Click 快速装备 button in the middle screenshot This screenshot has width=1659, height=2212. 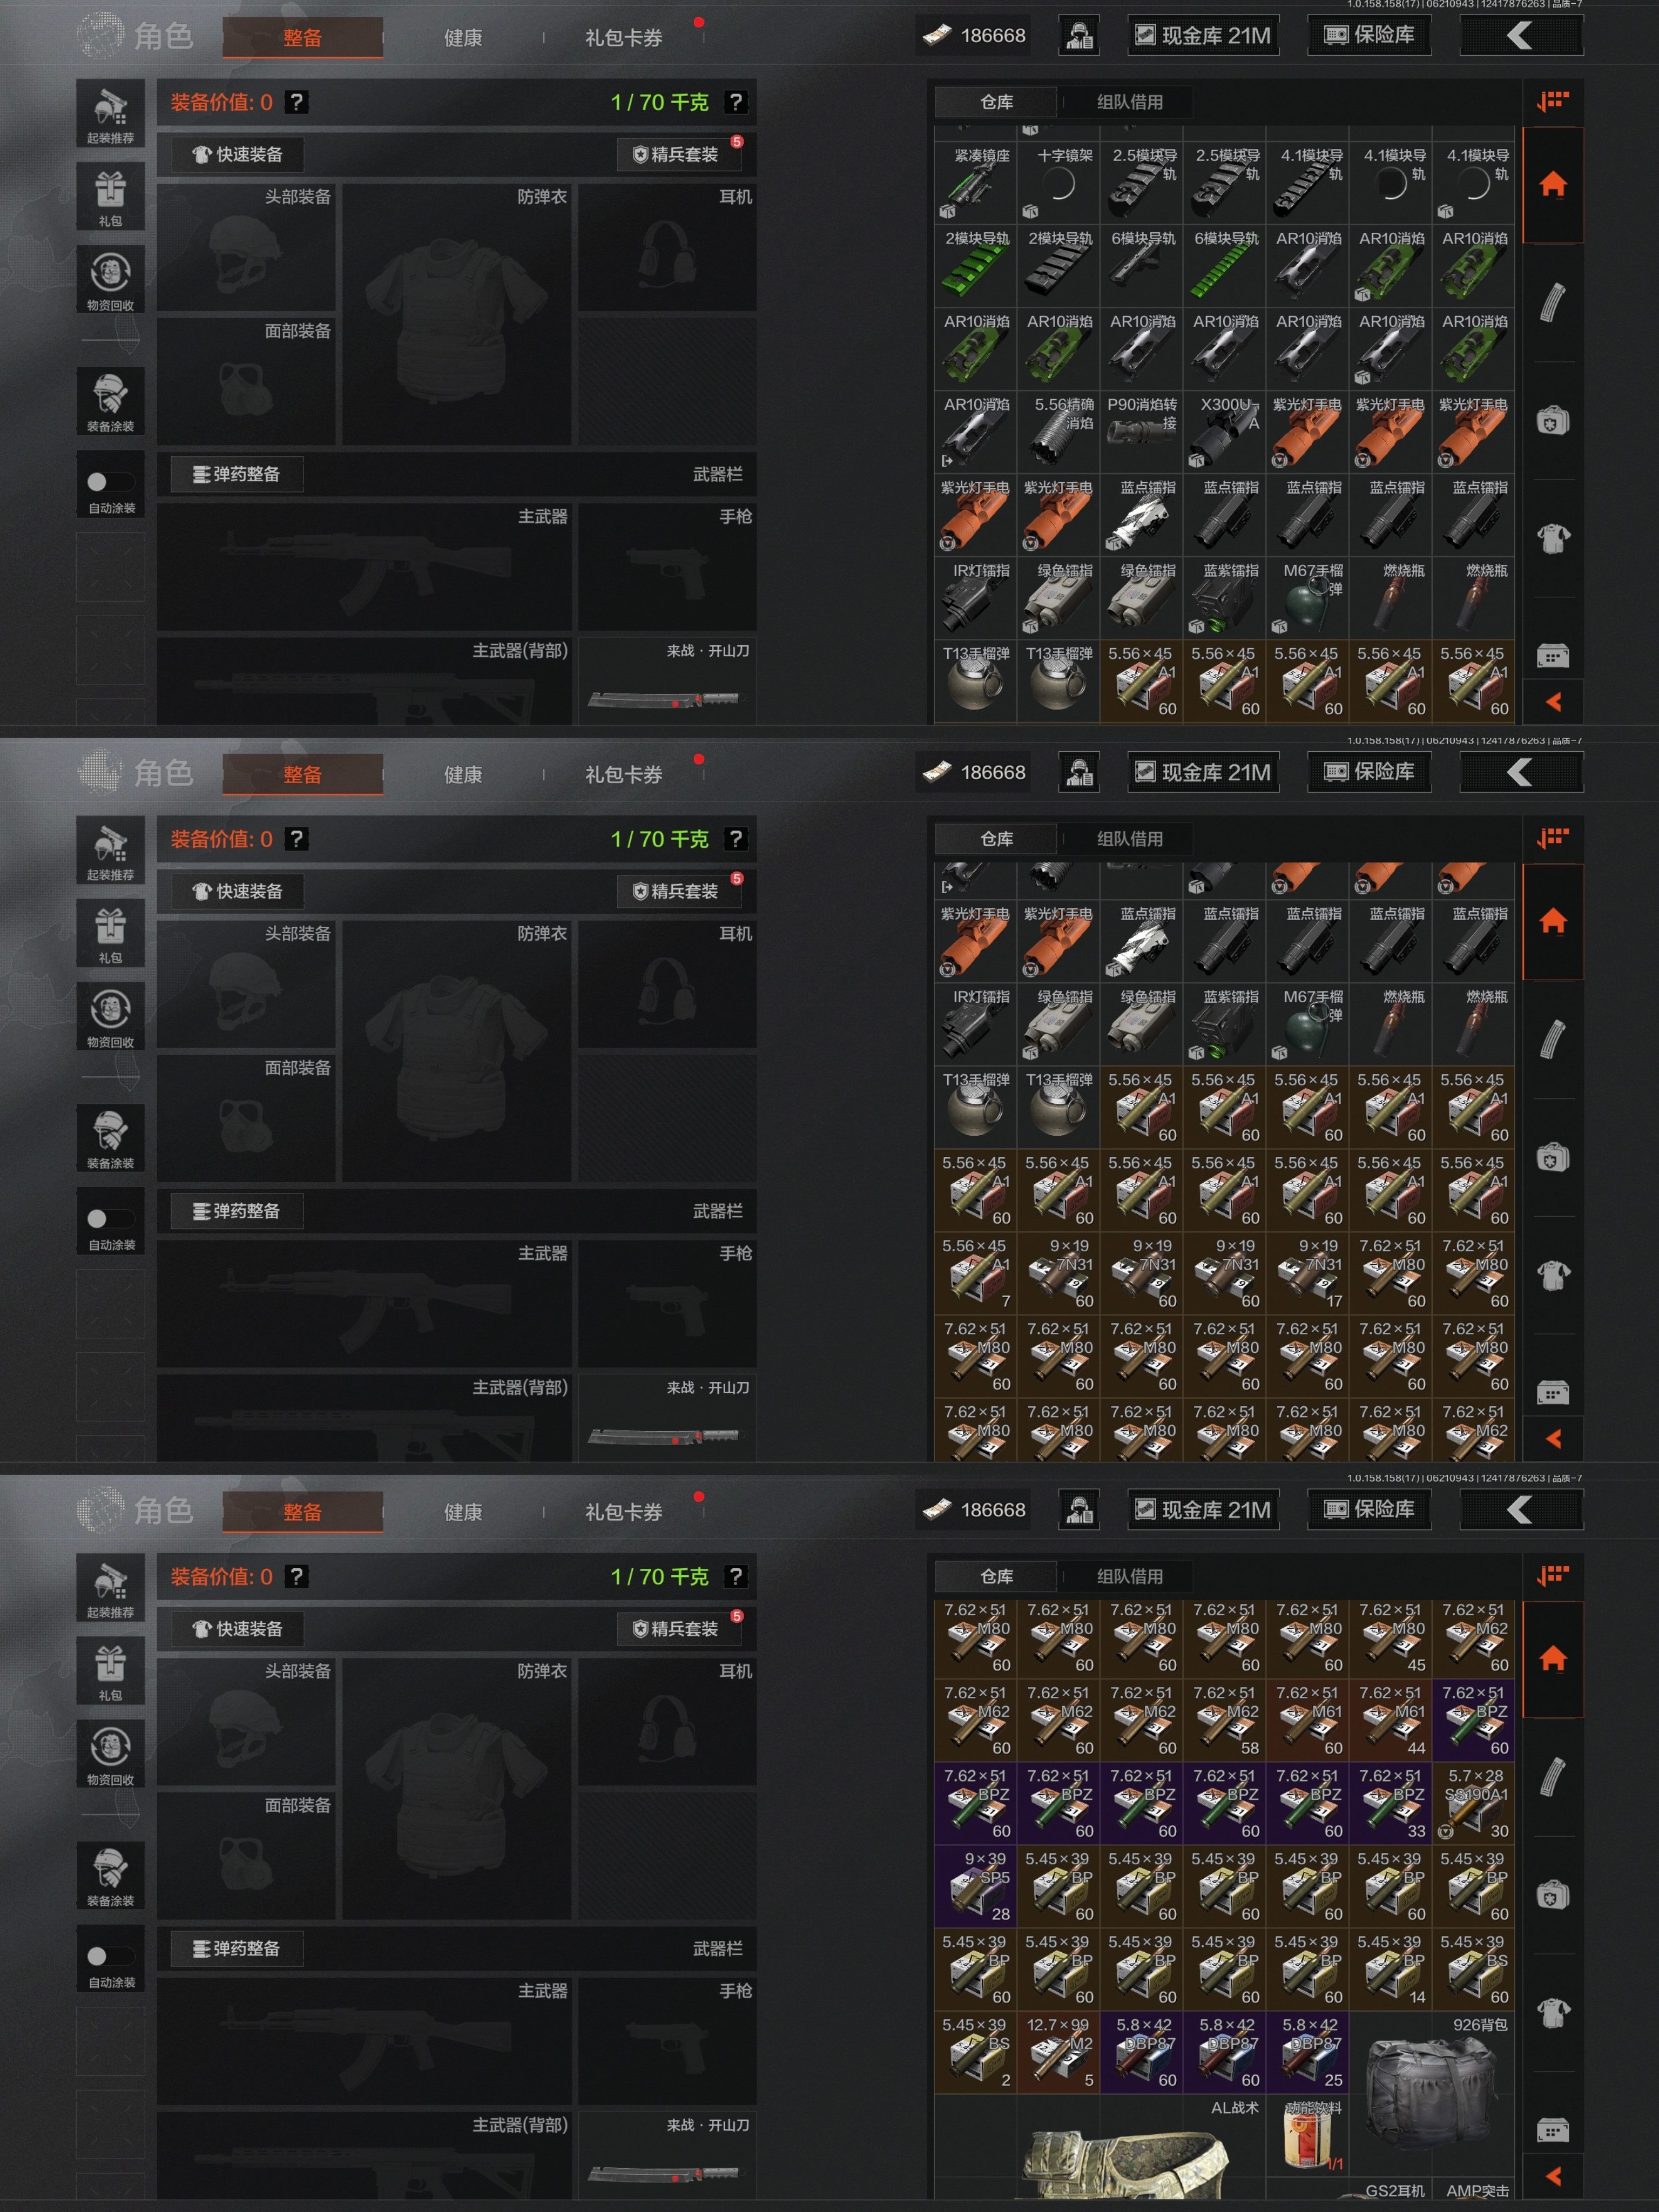(237, 891)
